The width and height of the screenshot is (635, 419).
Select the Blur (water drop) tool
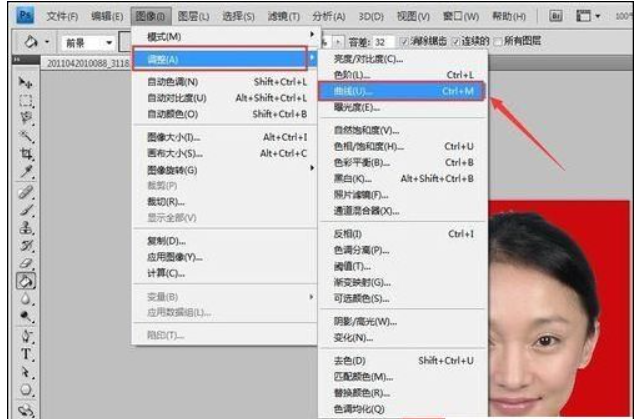[x=26, y=299]
